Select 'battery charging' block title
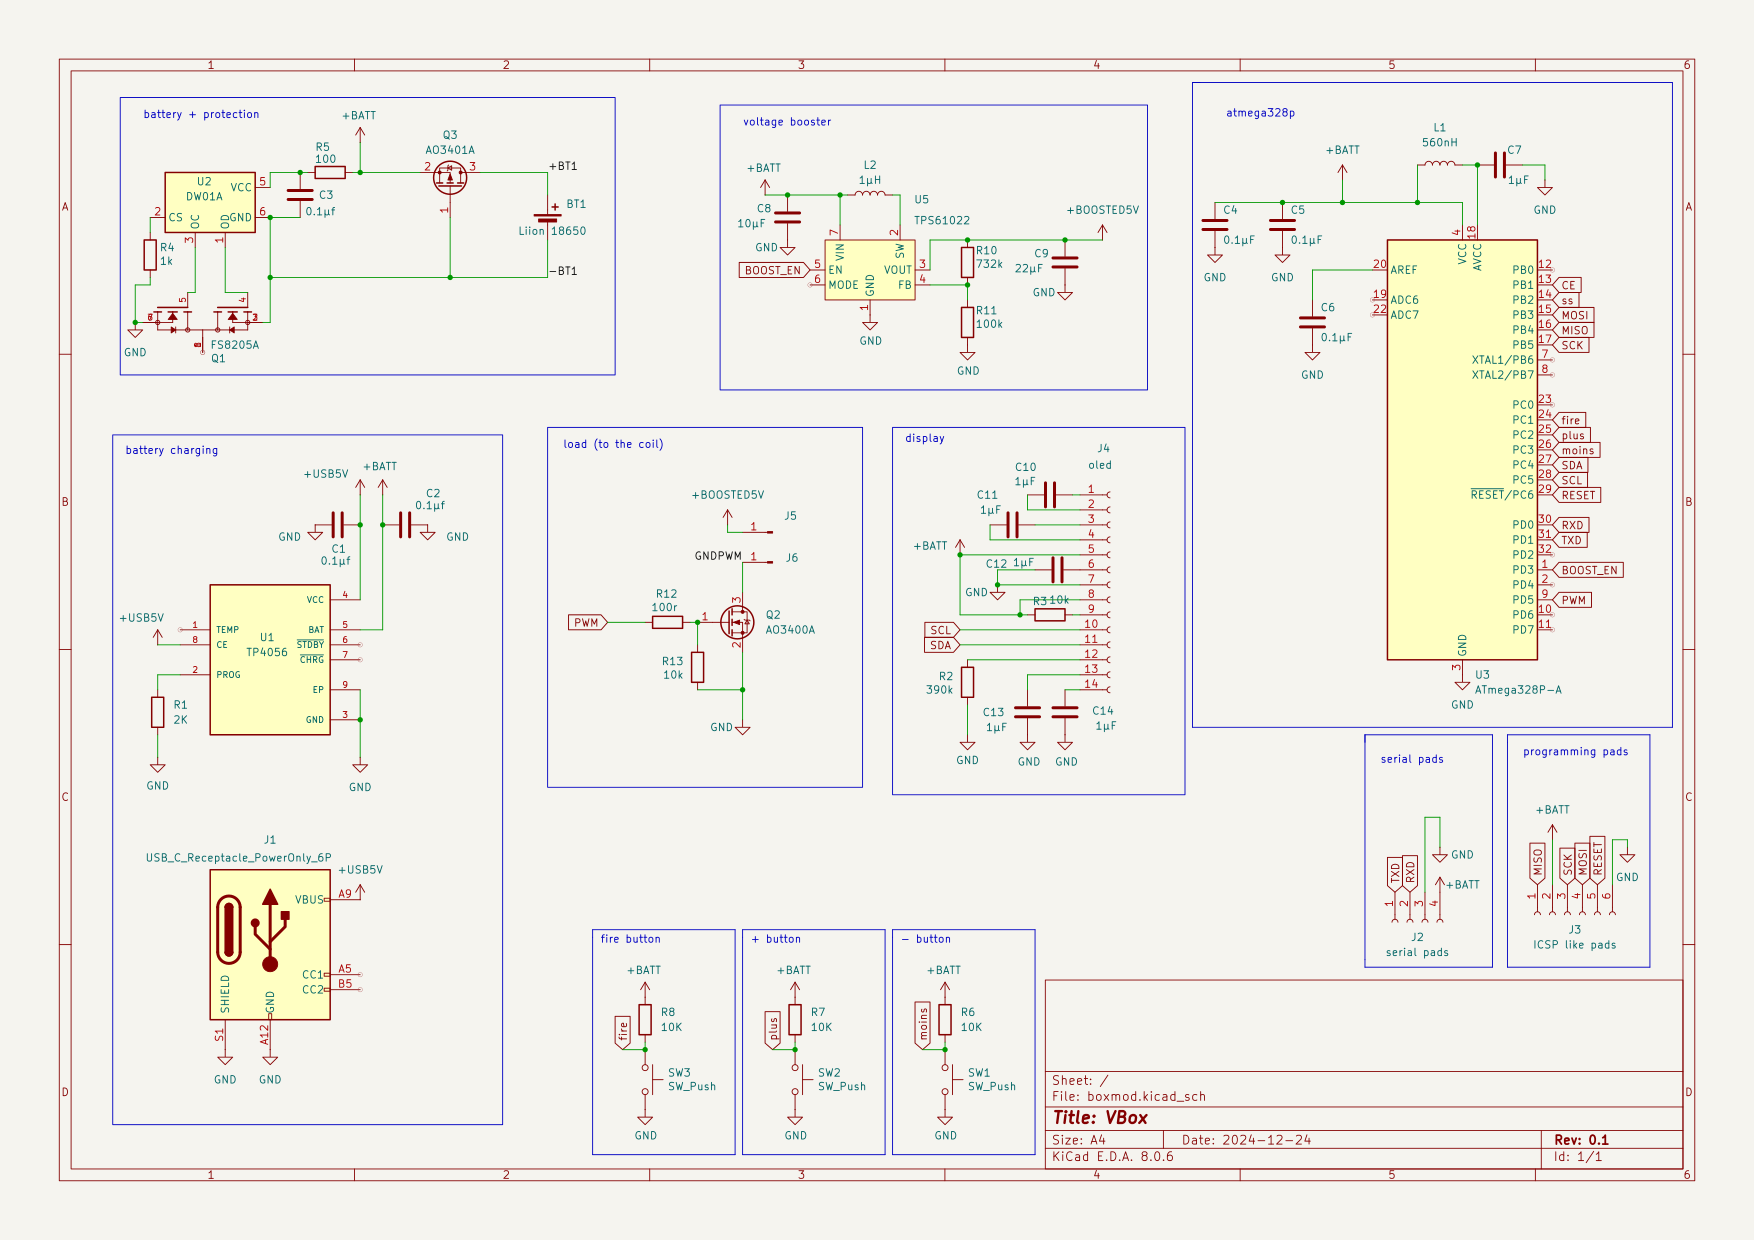This screenshot has height=1240, width=1754. [x=172, y=450]
